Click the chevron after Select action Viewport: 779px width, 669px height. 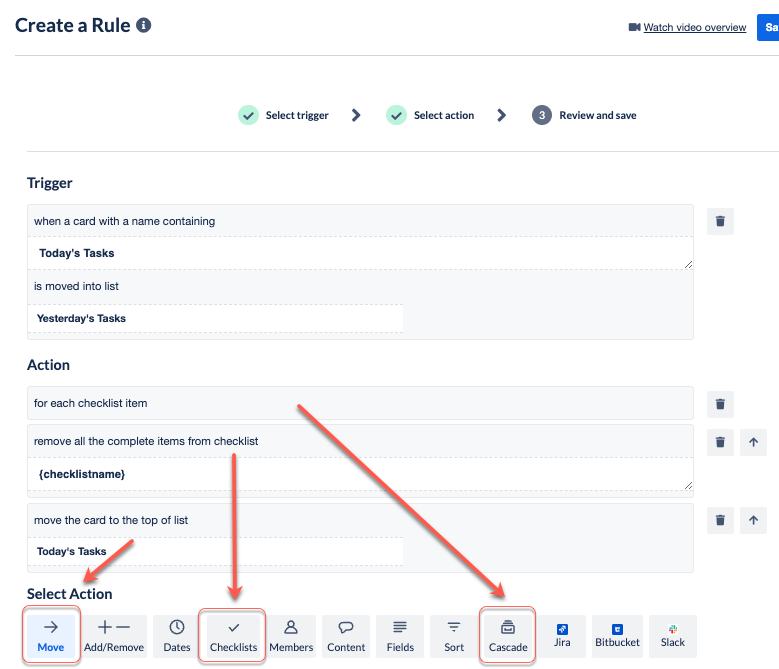[x=501, y=115]
